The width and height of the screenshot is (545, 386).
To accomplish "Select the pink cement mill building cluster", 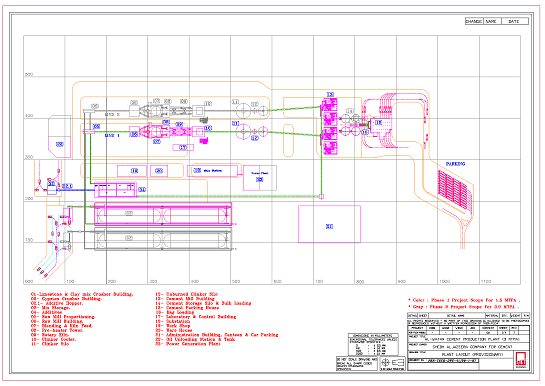I will click(x=330, y=127).
